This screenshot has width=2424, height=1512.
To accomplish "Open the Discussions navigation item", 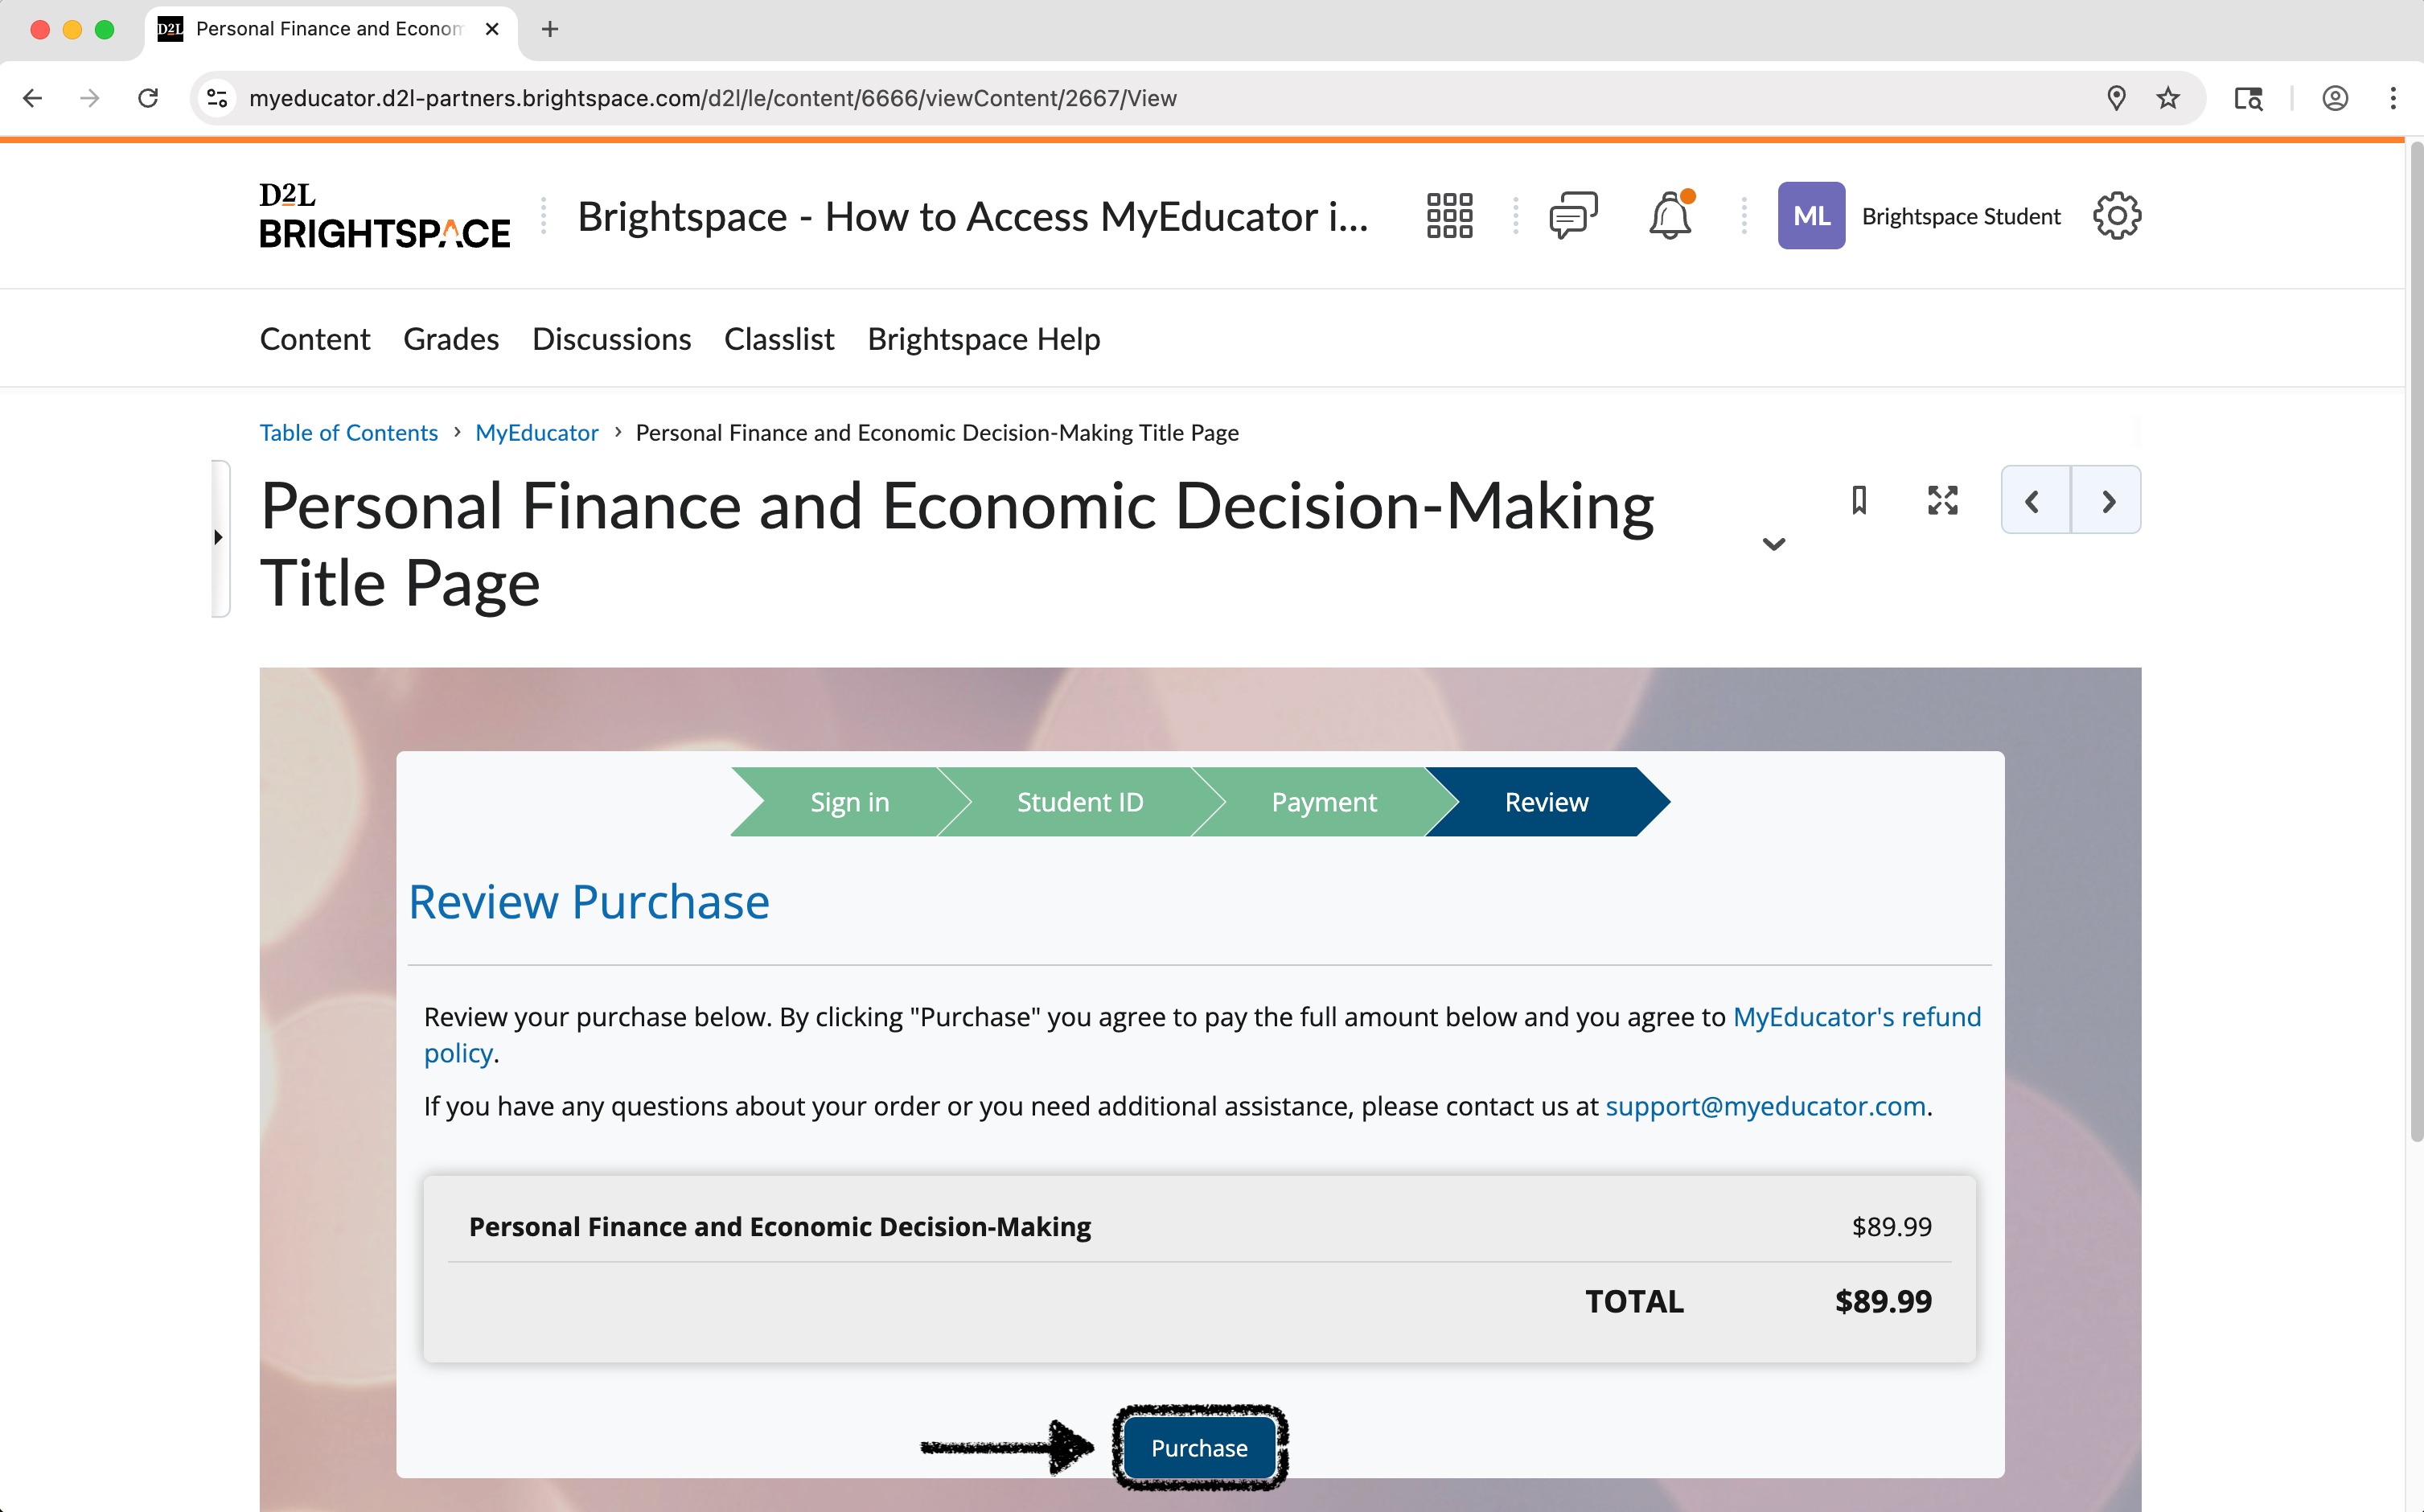I will (x=611, y=339).
